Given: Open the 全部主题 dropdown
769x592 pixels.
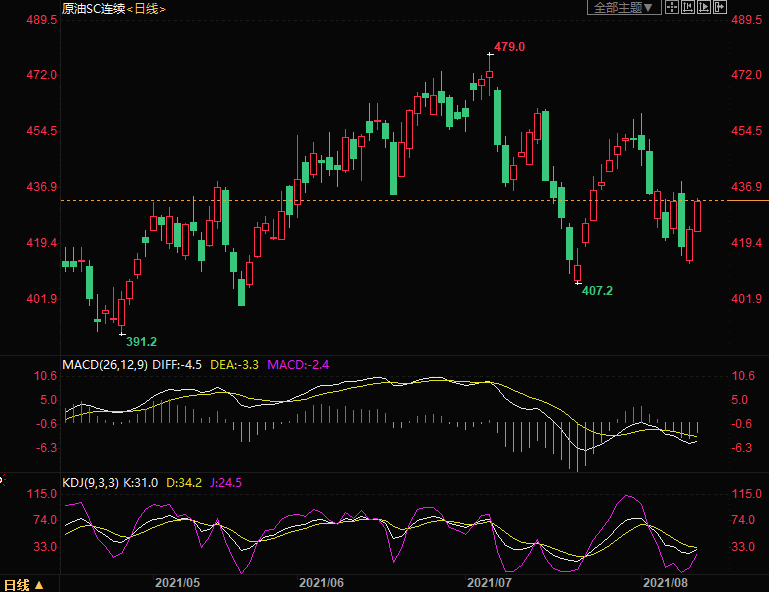Looking at the screenshot, I should click(624, 7).
